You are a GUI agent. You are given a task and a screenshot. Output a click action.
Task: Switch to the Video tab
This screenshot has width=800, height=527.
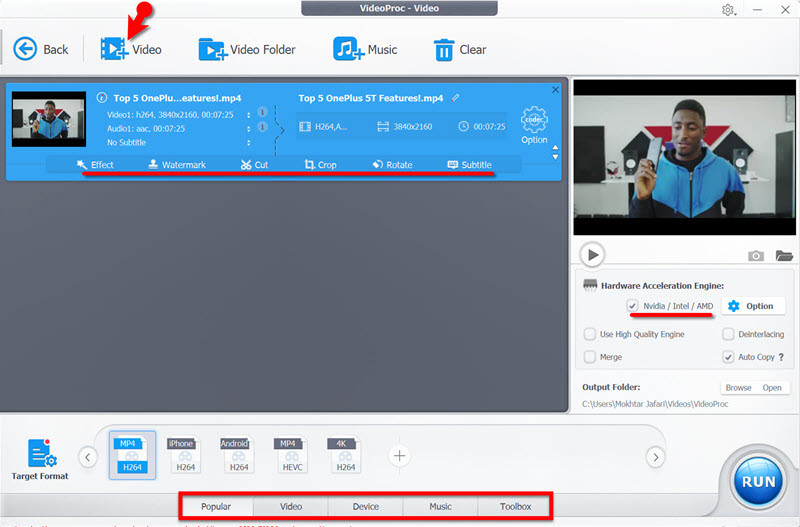(291, 507)
